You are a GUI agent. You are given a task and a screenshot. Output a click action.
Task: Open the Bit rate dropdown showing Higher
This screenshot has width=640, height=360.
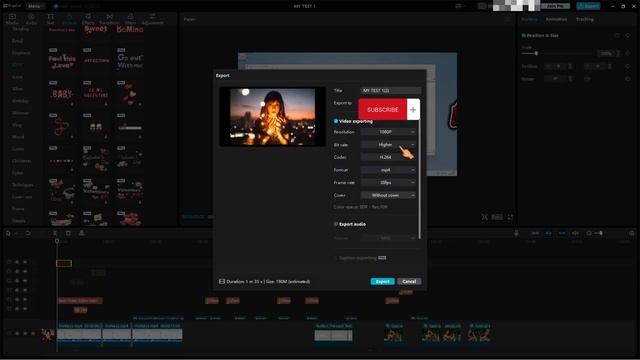[x=388, y=144]
